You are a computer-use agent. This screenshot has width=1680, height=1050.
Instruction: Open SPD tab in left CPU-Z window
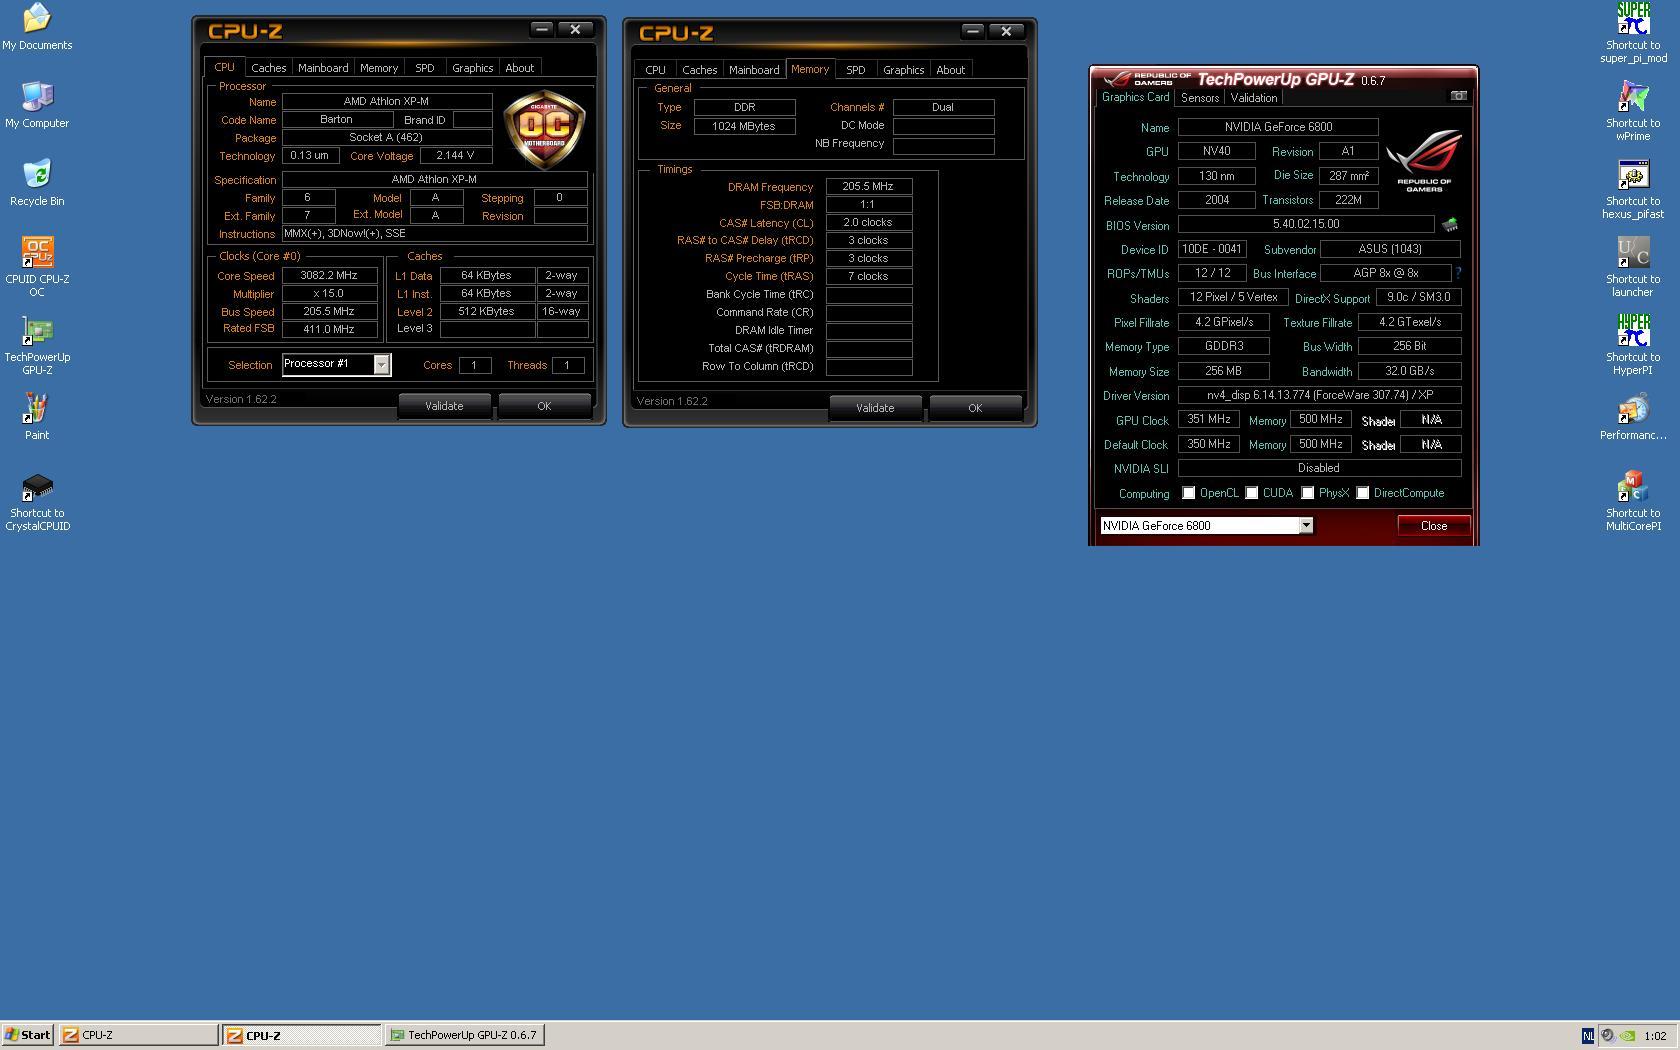tap(425, 68)
